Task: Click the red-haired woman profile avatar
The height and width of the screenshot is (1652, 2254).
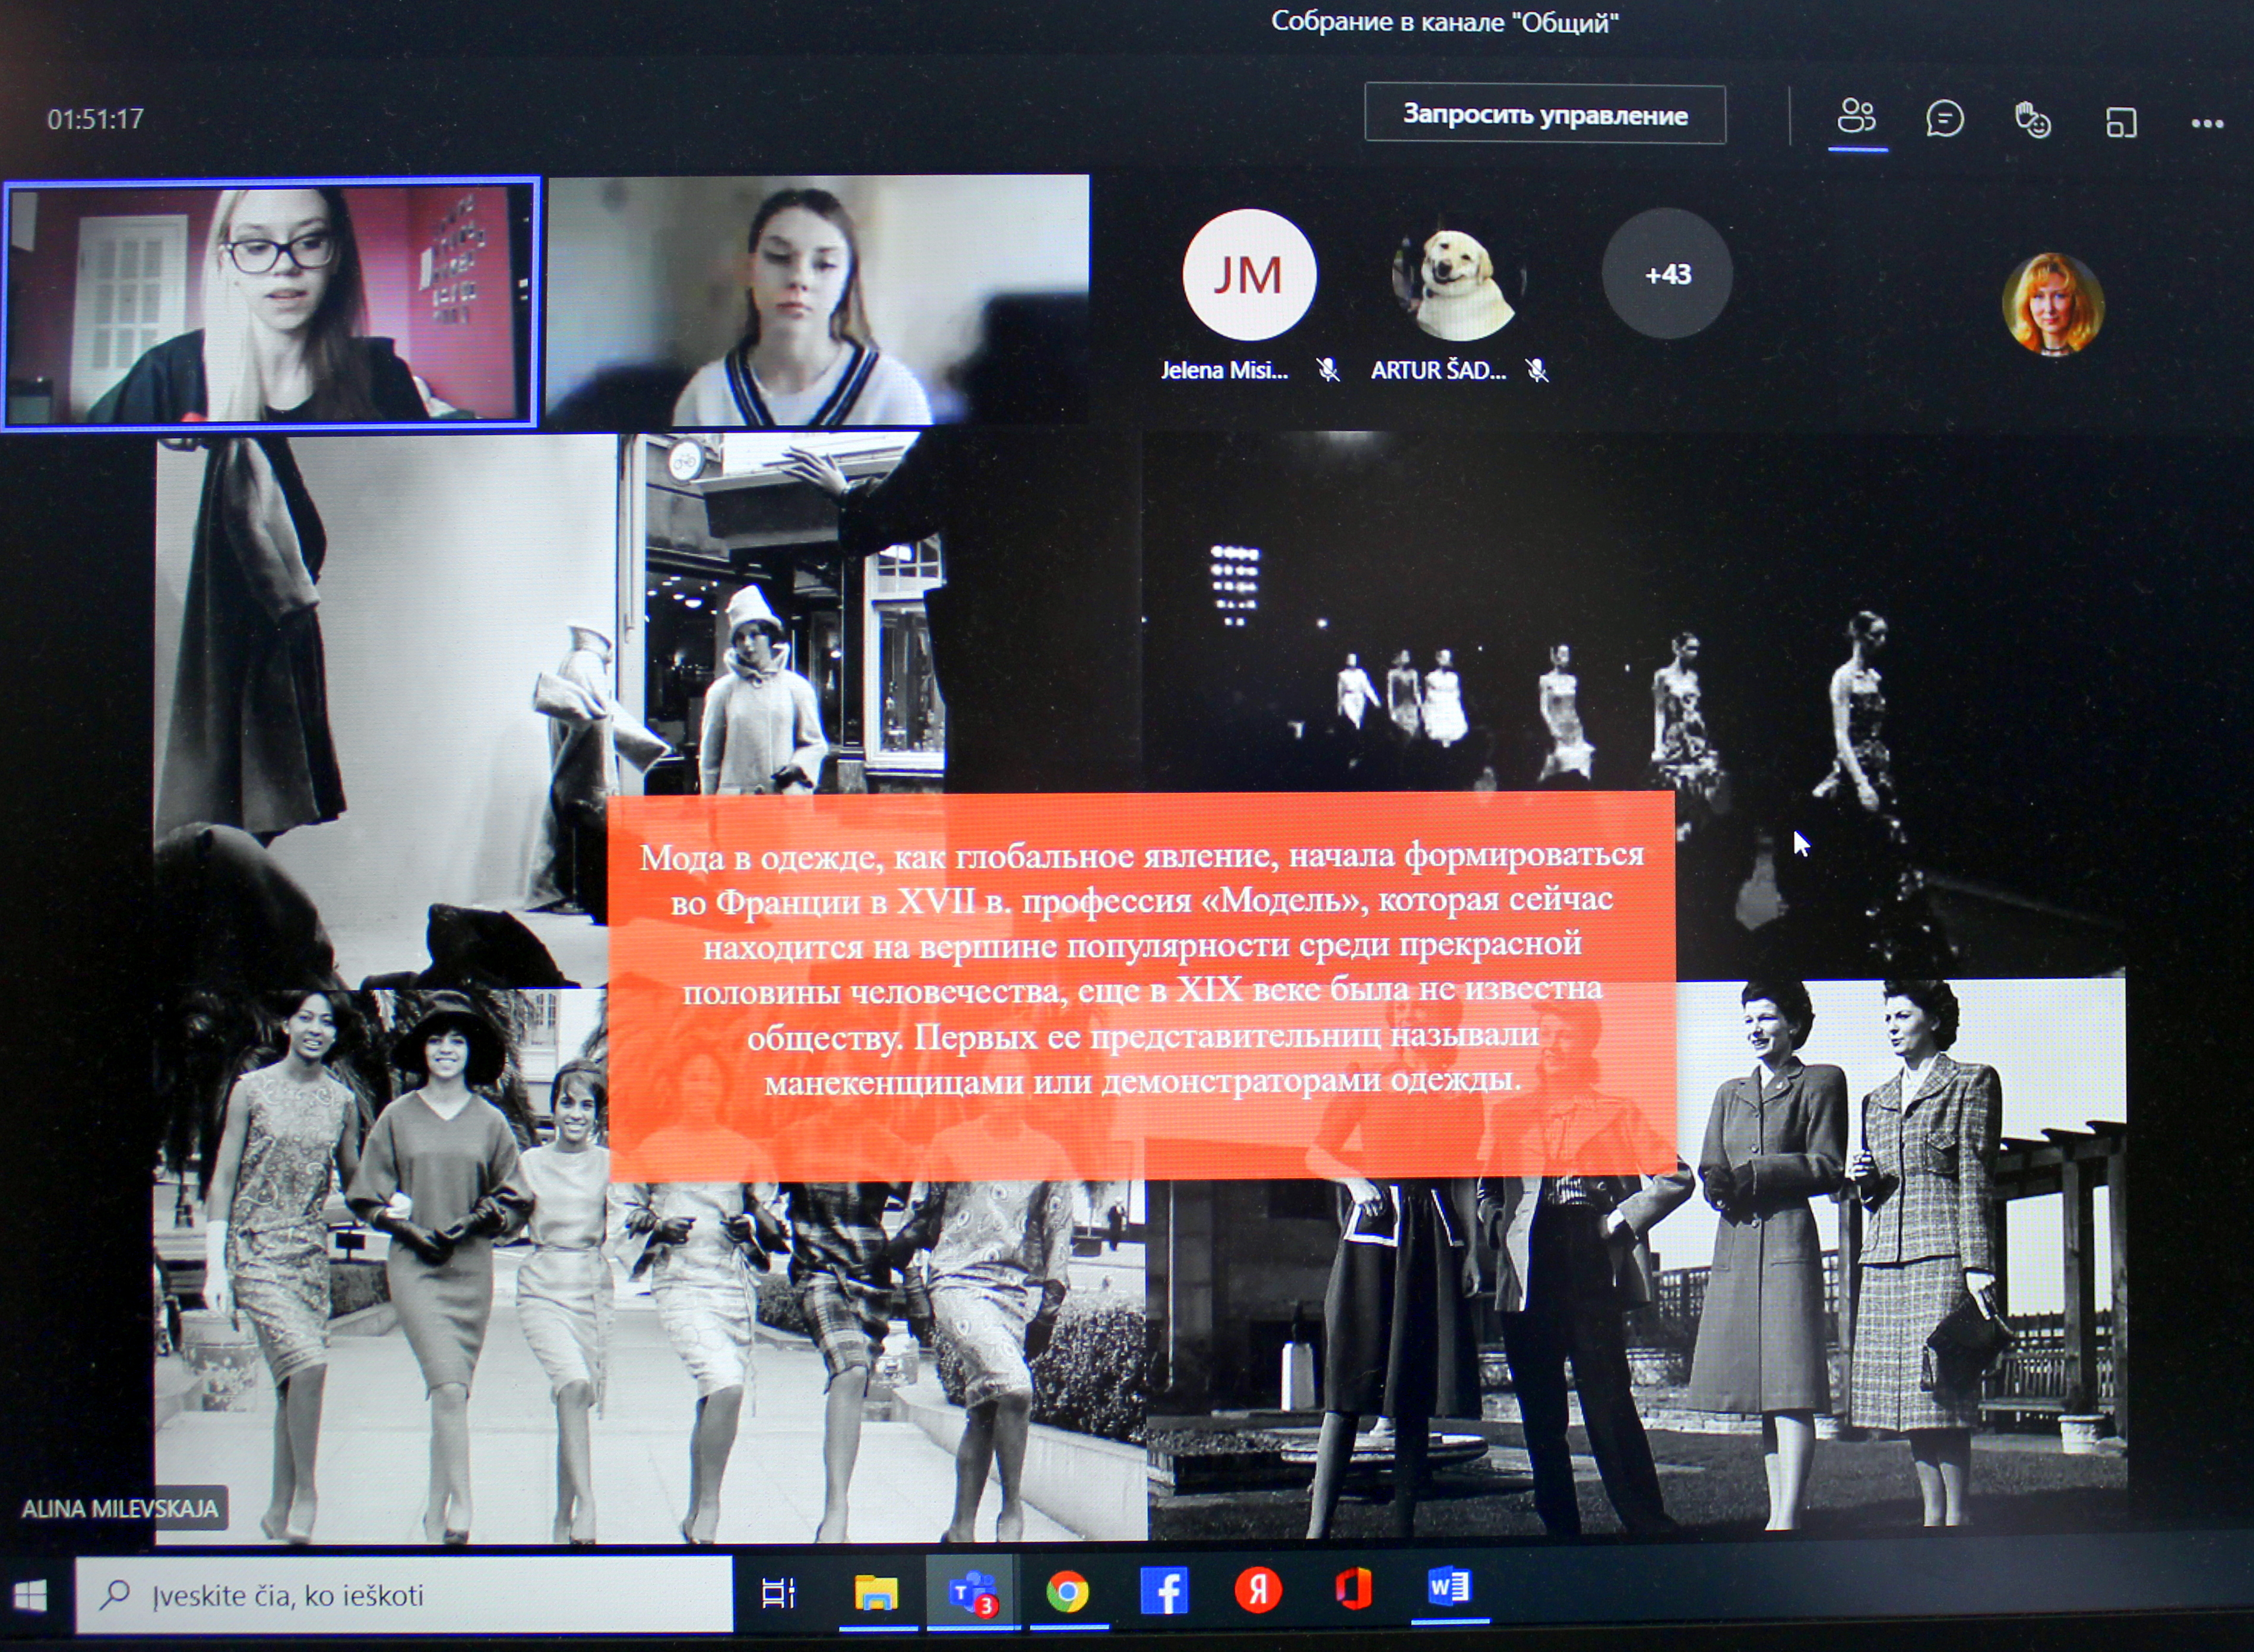Action: pos(2052,304)
